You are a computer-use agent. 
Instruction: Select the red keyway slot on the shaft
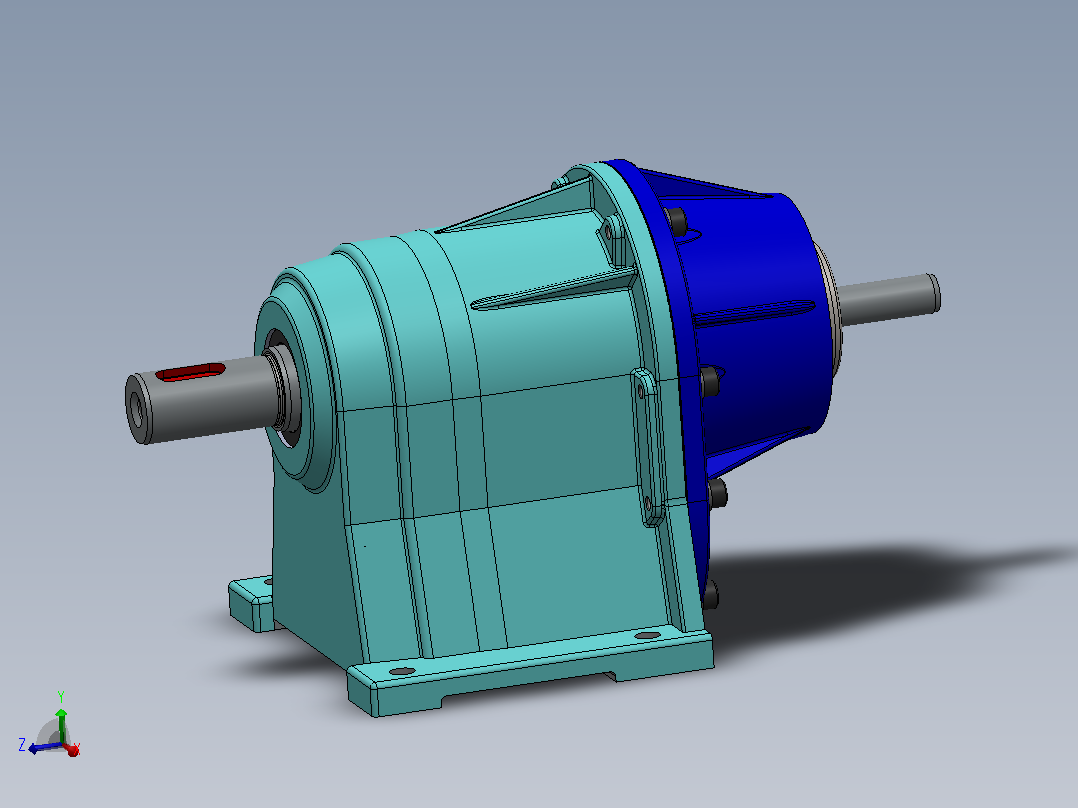pyautogui.click(x=190, y=372)
